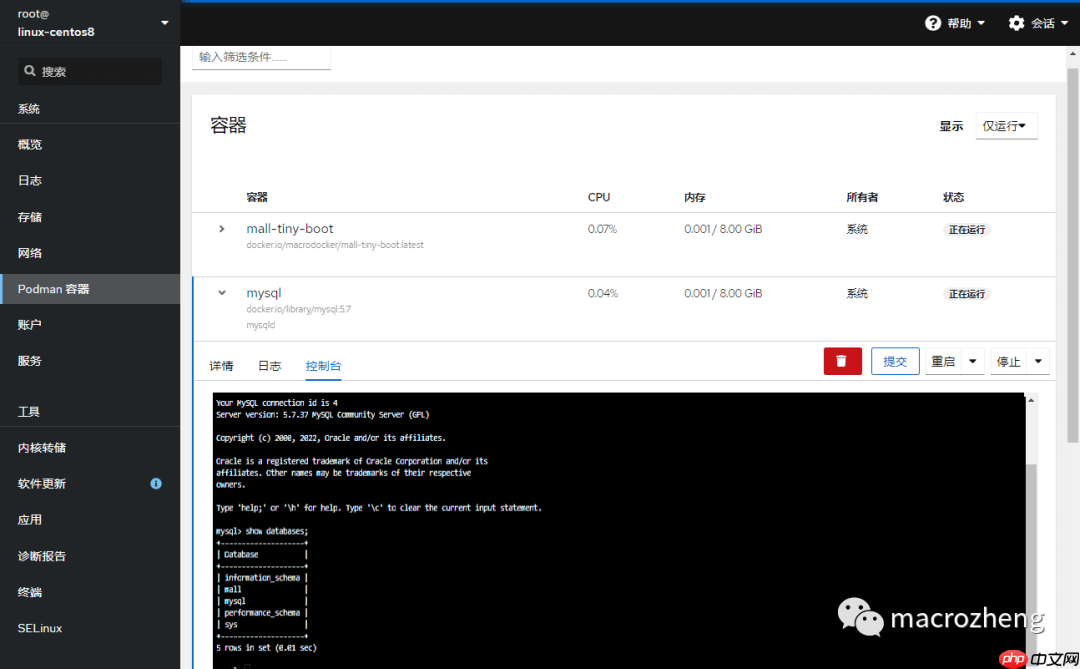Click the container filter input field

point(261,58)
